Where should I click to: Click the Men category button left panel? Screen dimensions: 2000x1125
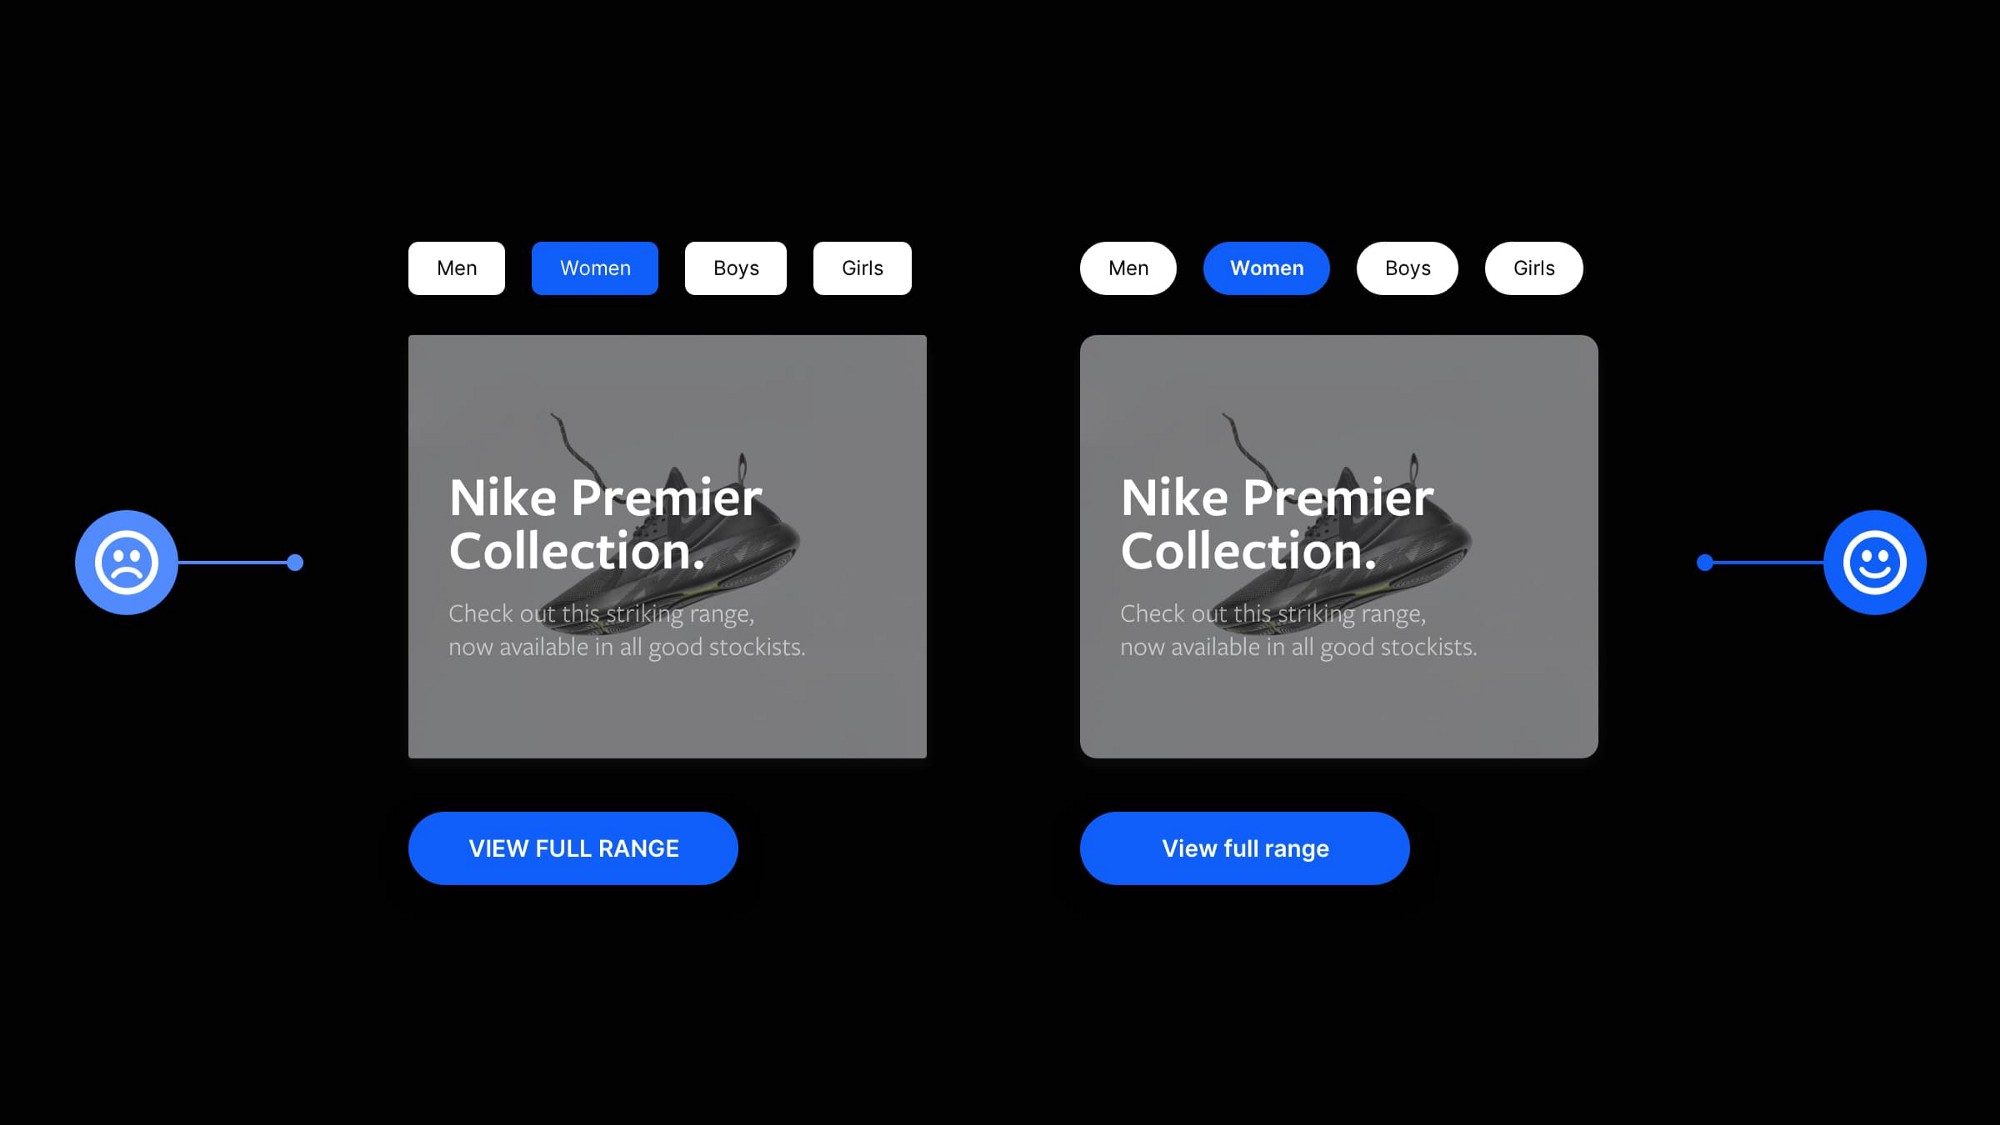(x=456, y=268)
